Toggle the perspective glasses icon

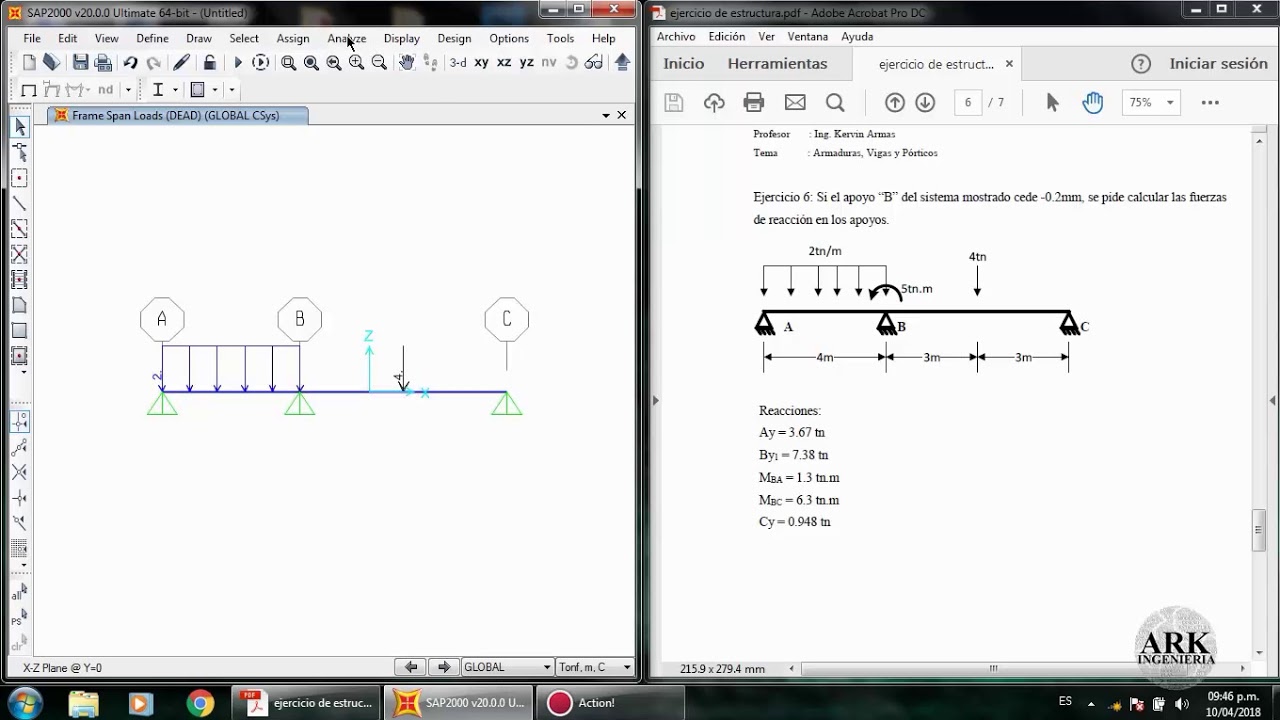[x=594, y=62]
